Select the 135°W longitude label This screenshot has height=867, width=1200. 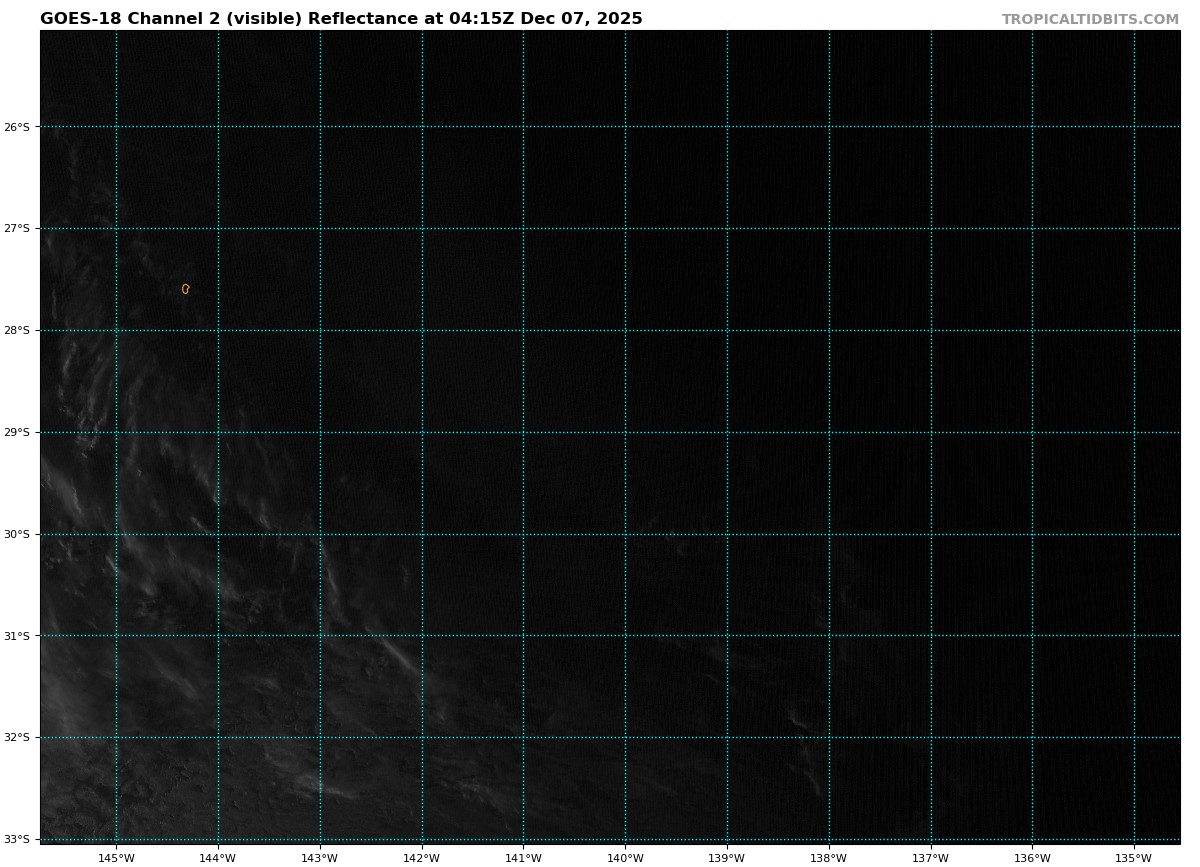pos(1134,858)
